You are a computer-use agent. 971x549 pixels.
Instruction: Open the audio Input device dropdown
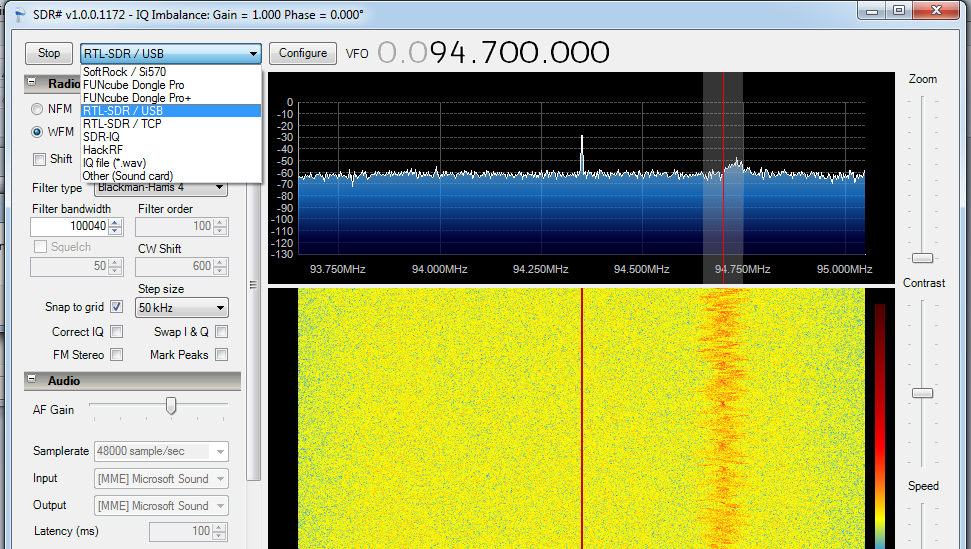tap(161, 479)
